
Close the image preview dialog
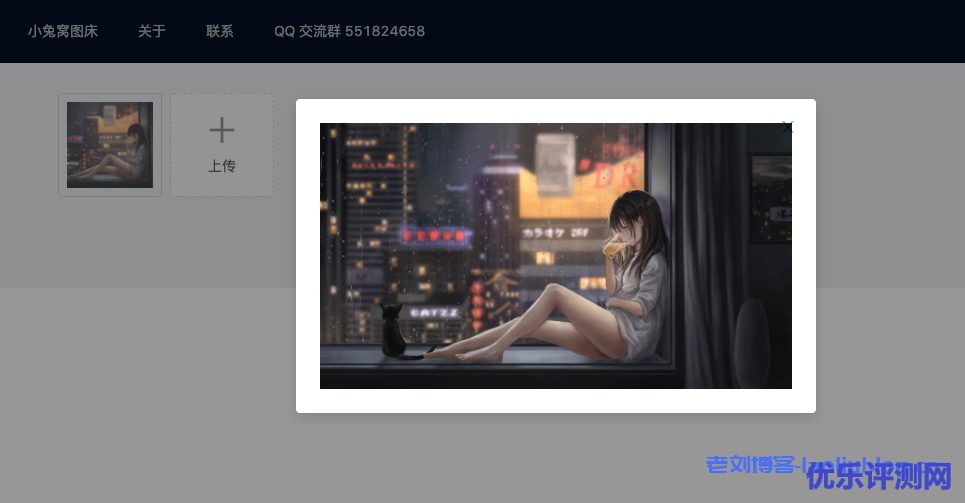(787, 127)
